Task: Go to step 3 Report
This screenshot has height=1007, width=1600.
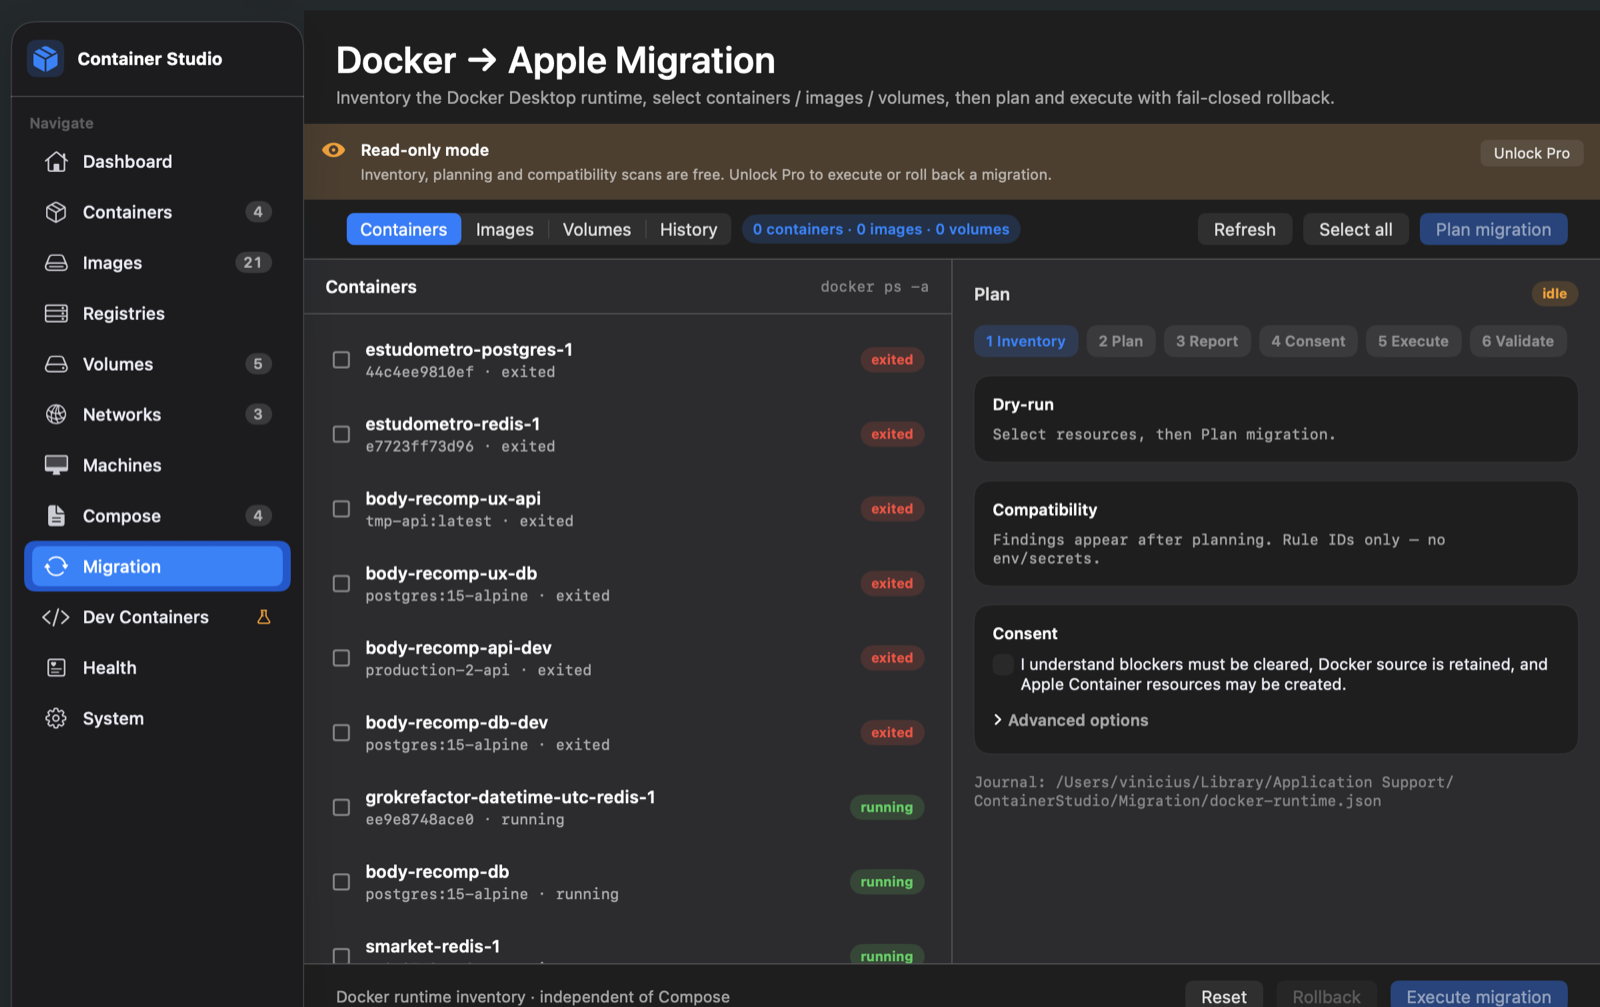Action: [1207, 341]
